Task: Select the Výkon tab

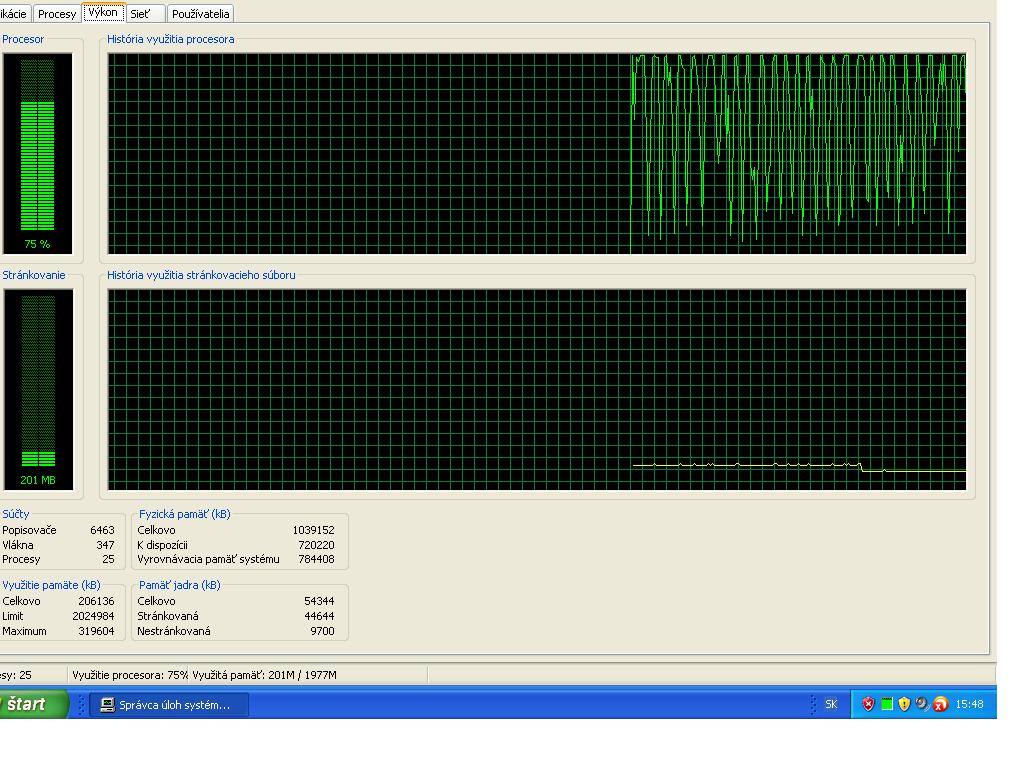Action: click(102, 13)
